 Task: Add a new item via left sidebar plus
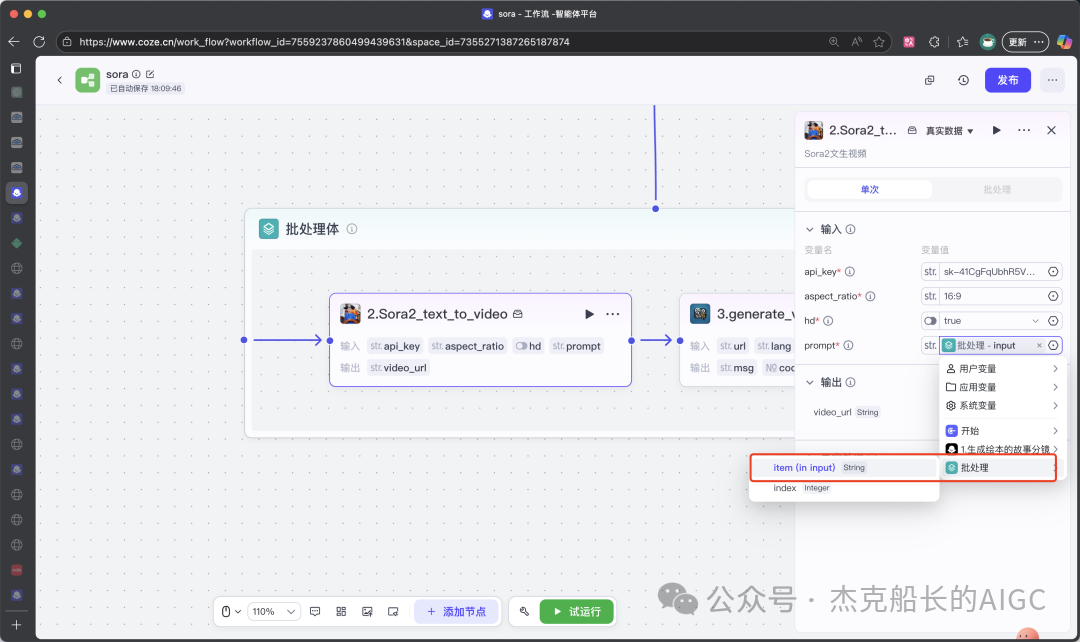pyautogui.click(x=17, y=625)
